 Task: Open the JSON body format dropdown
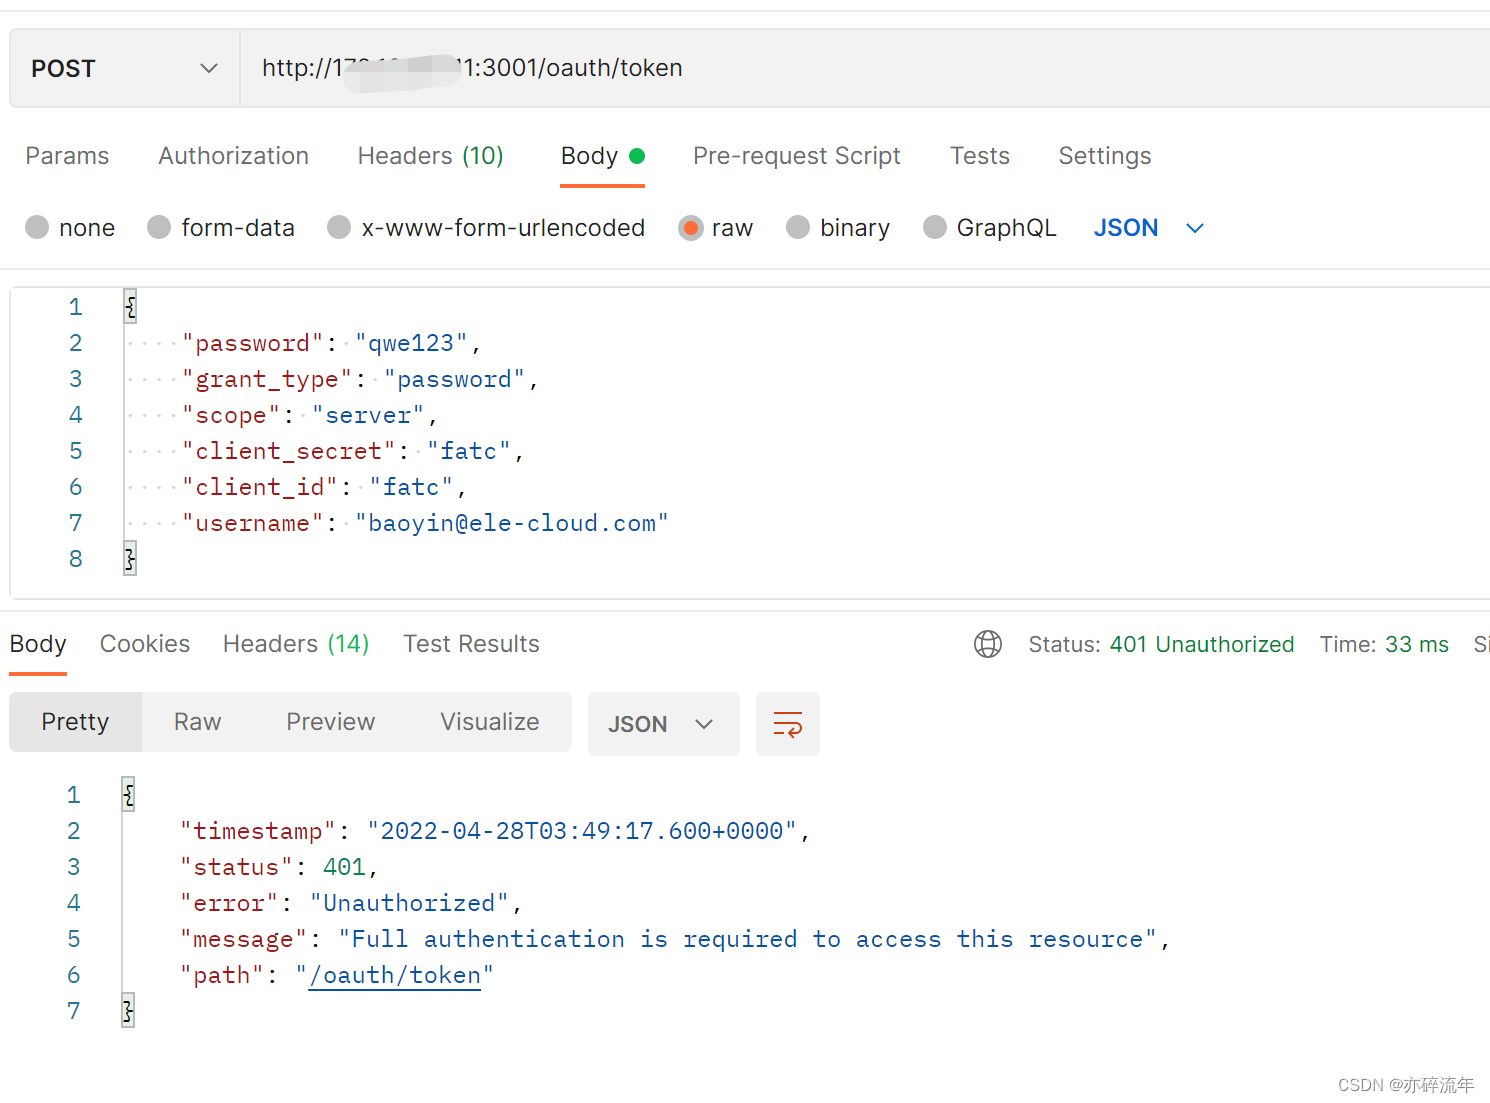1149,228
